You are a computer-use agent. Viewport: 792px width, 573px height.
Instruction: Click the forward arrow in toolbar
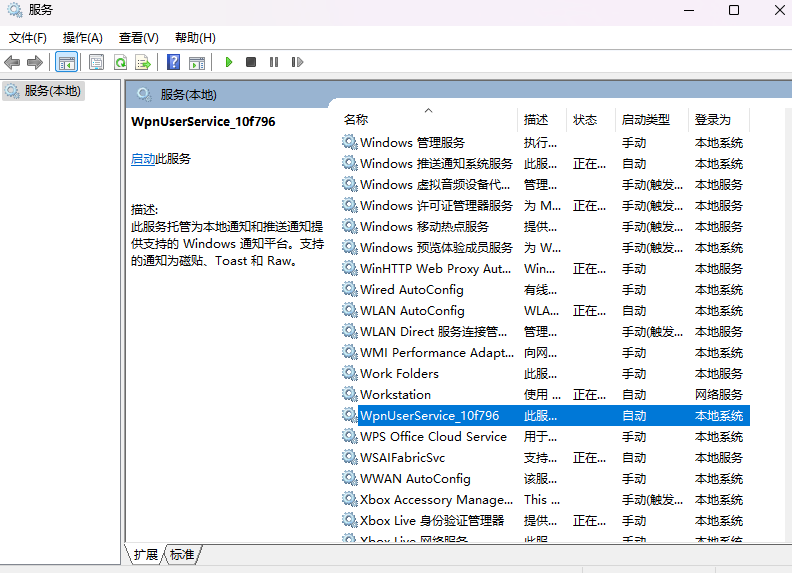pos(34,62)
